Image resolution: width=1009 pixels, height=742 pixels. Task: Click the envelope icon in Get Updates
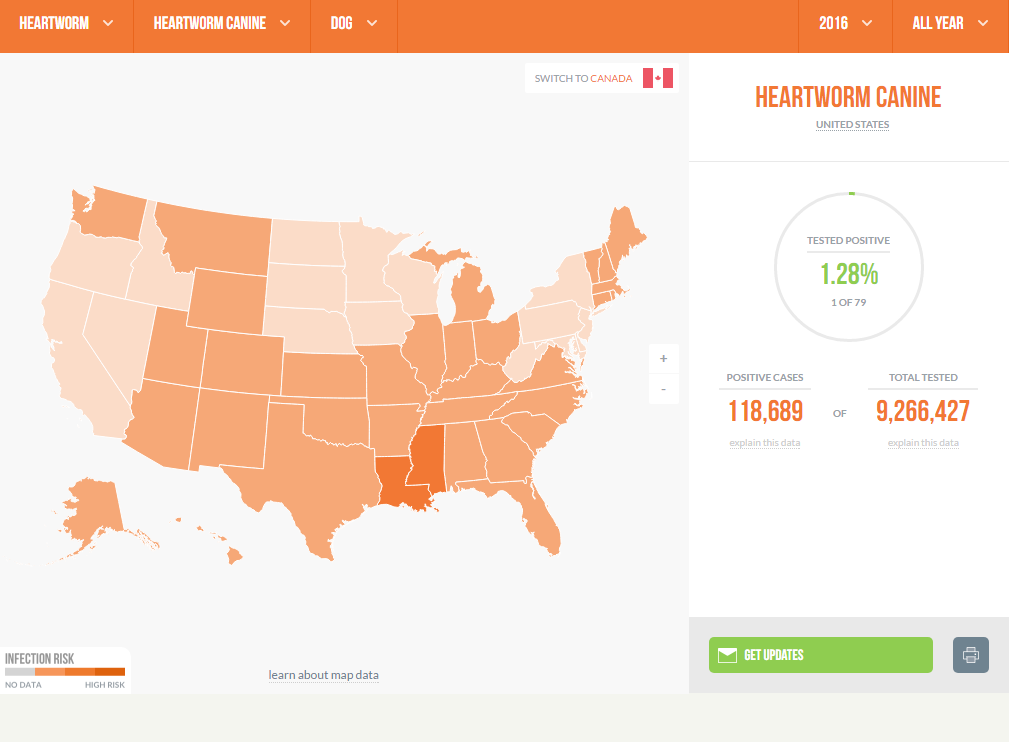tap(727, 655)
